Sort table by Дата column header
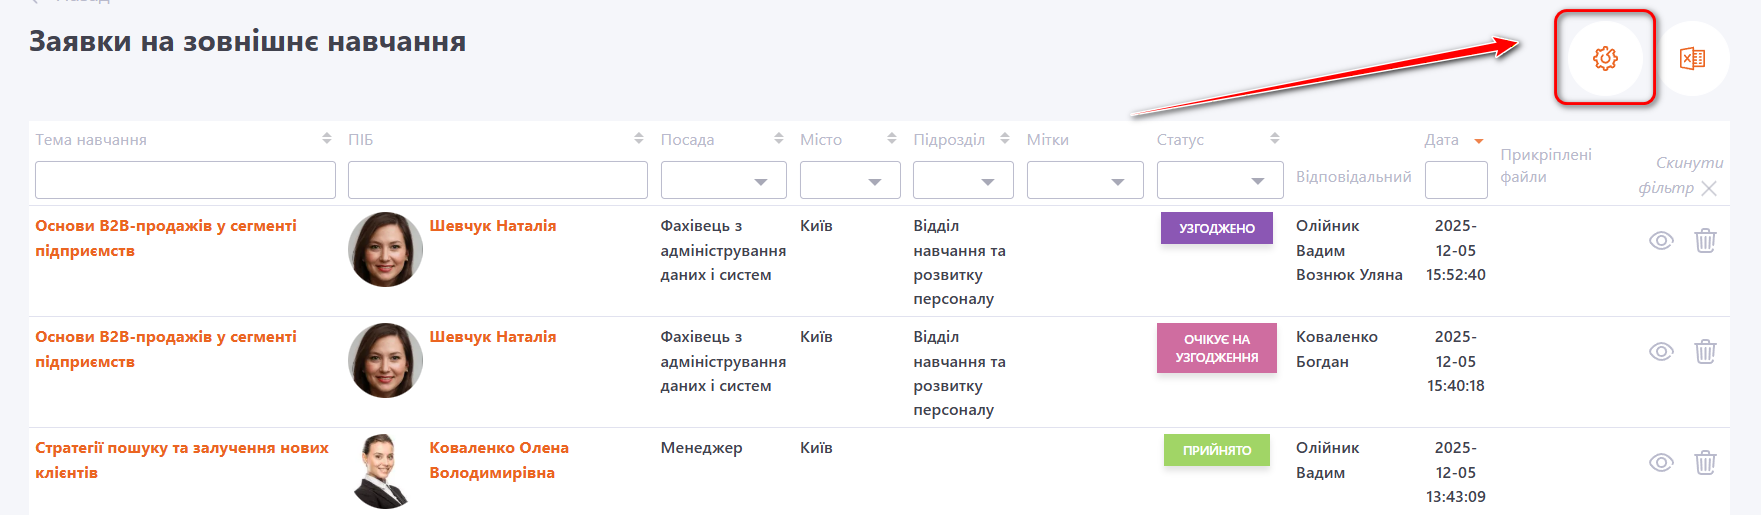 click(1442, 140)
